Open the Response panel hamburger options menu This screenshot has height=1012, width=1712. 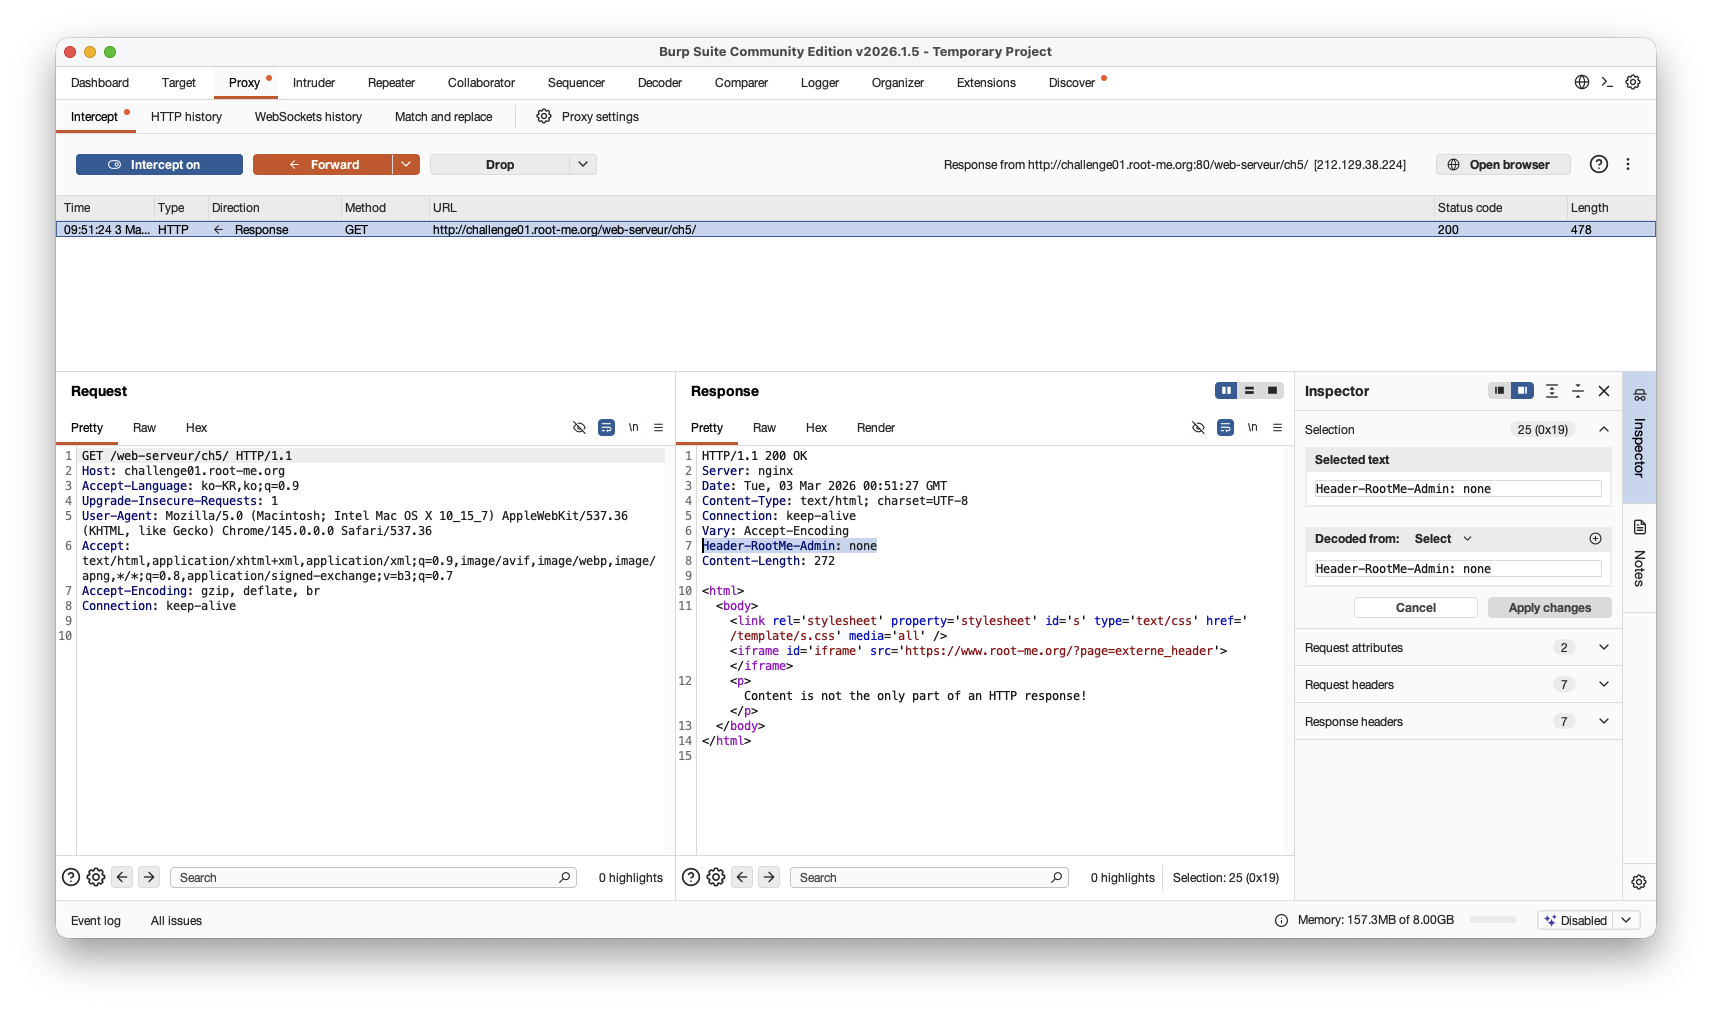(x=1277, y=427)
